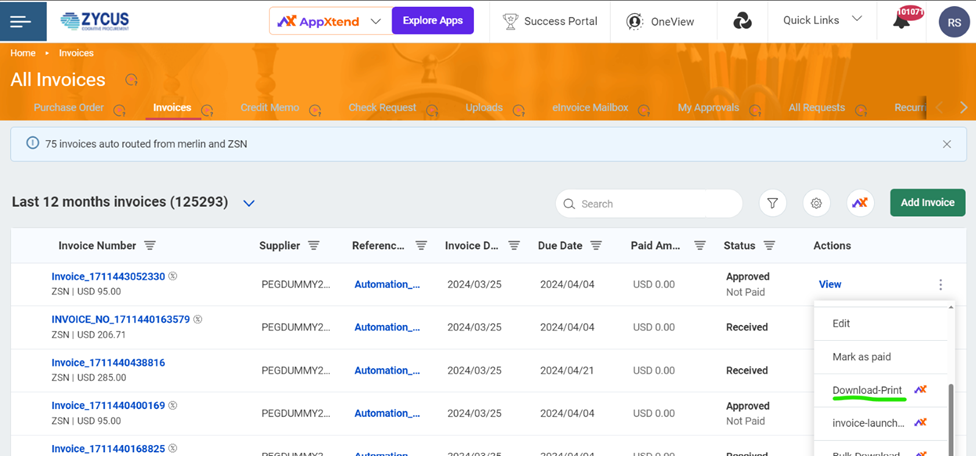
Task: Click the icon beside Uploads tab
Action: pyautogui.click(x=518, y=111)
